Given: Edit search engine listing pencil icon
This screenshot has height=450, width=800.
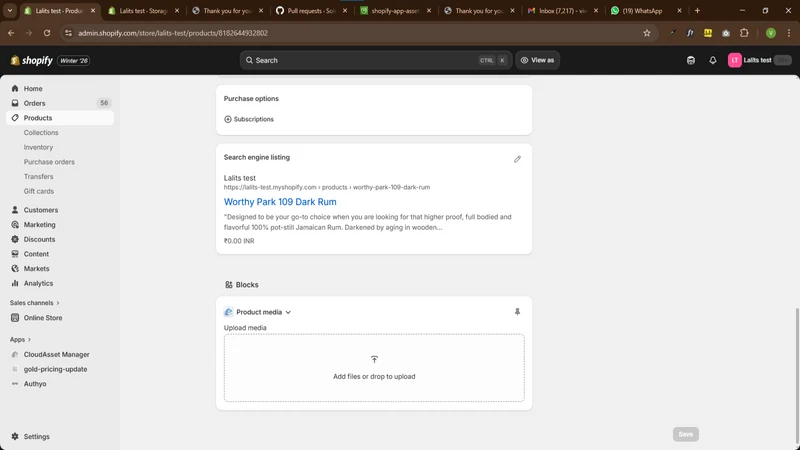Looking at the screenshot, I should point(517,159).
